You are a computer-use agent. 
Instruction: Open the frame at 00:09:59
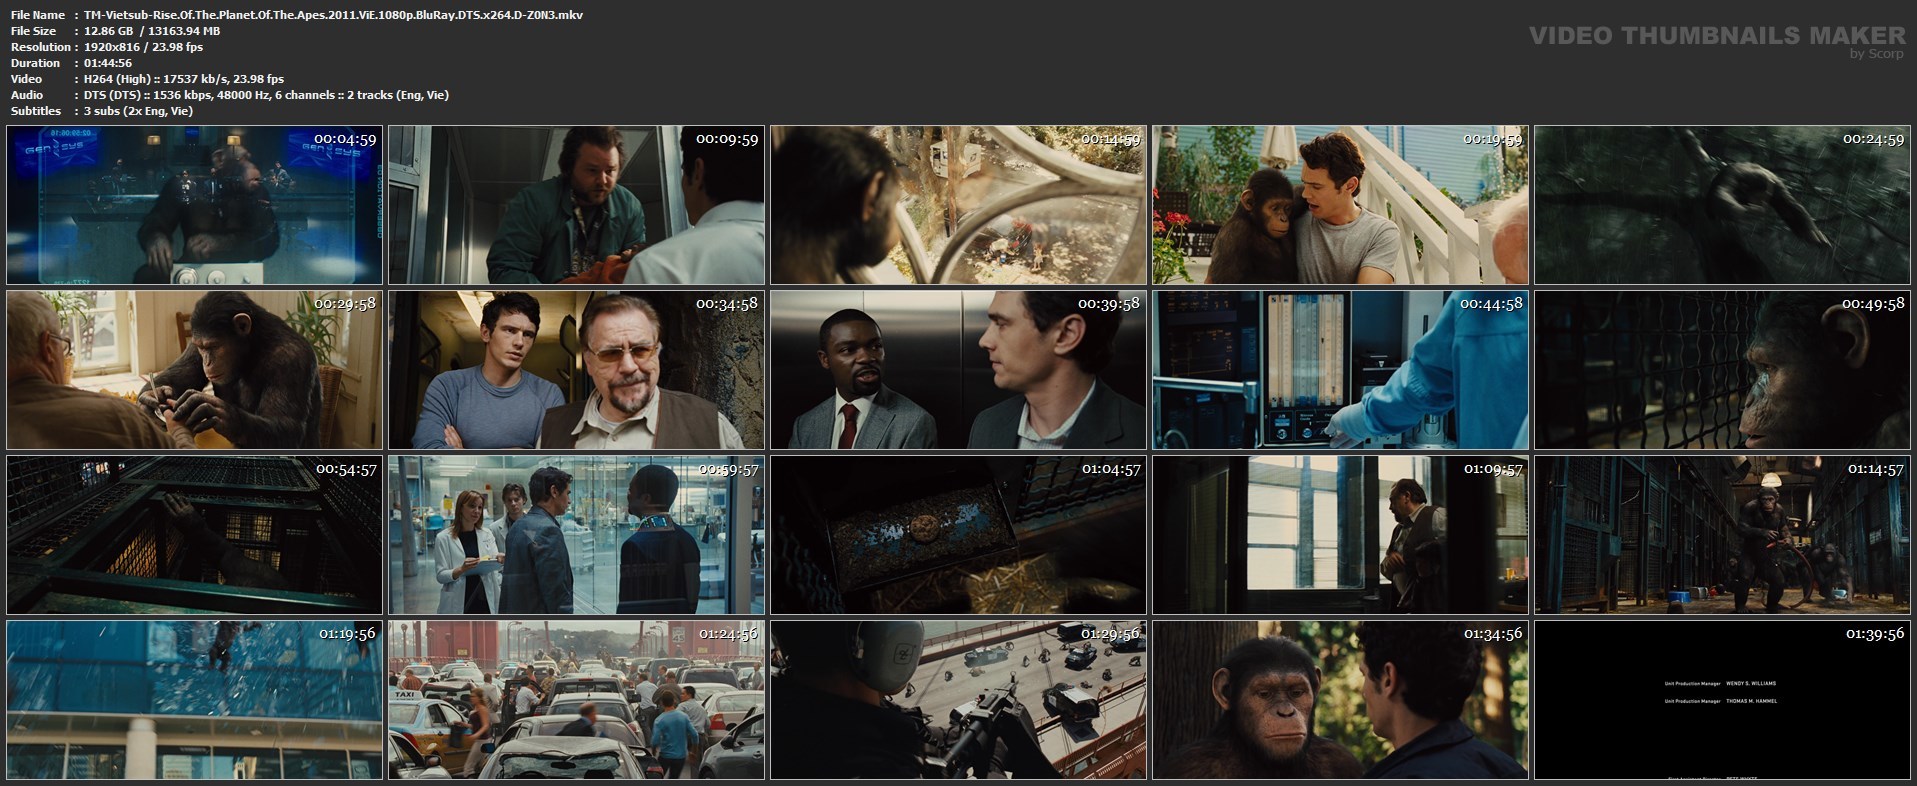point(576,205)
